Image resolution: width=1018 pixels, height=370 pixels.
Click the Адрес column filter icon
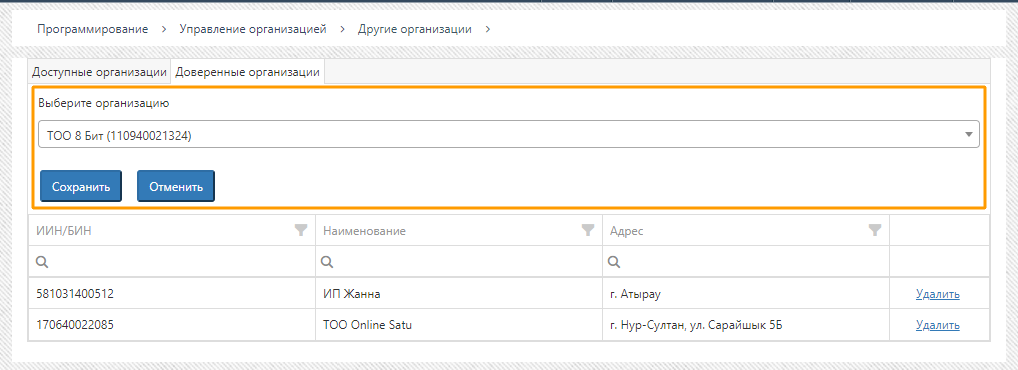(875, 230)
